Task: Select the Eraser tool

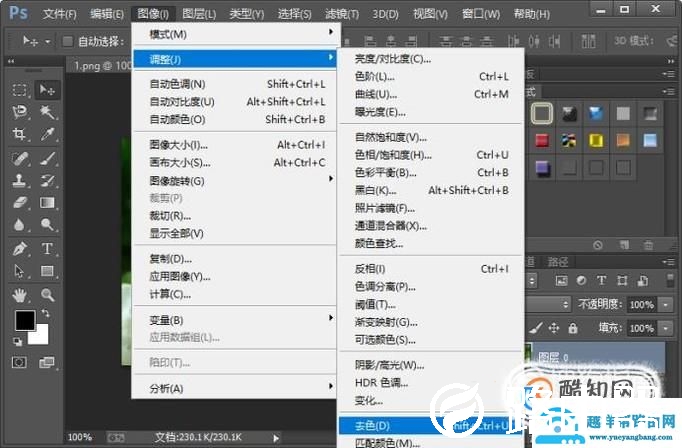Action: (20, 203)
